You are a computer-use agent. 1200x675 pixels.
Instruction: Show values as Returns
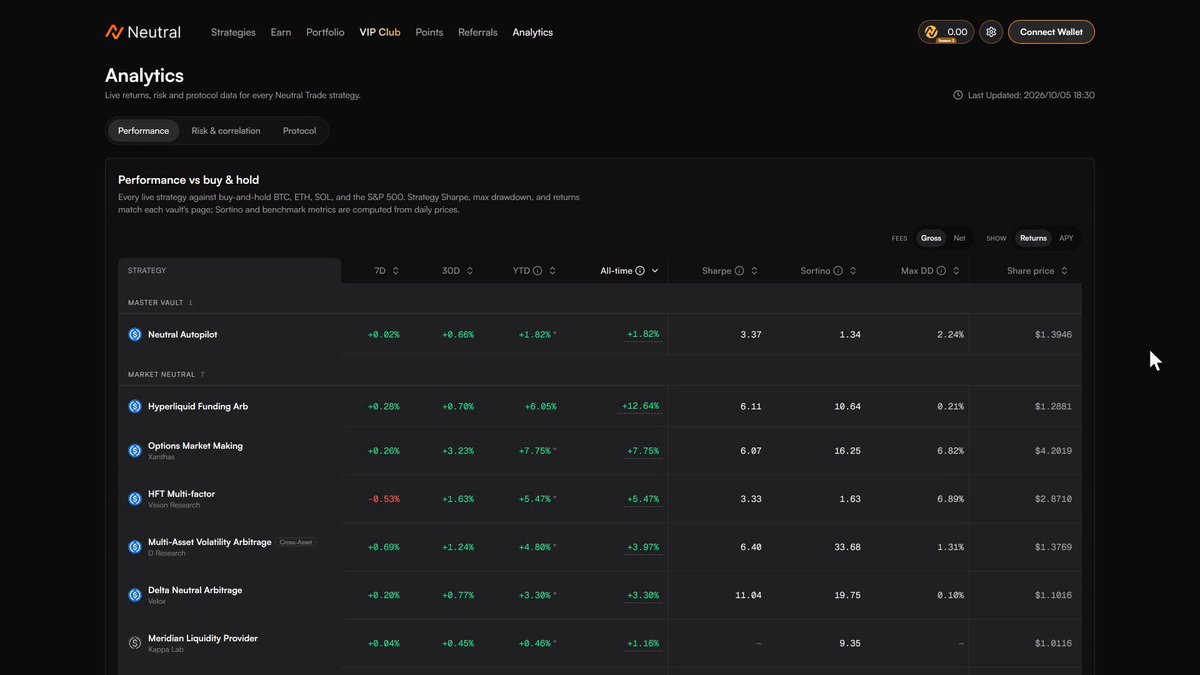click(1033, 238)
